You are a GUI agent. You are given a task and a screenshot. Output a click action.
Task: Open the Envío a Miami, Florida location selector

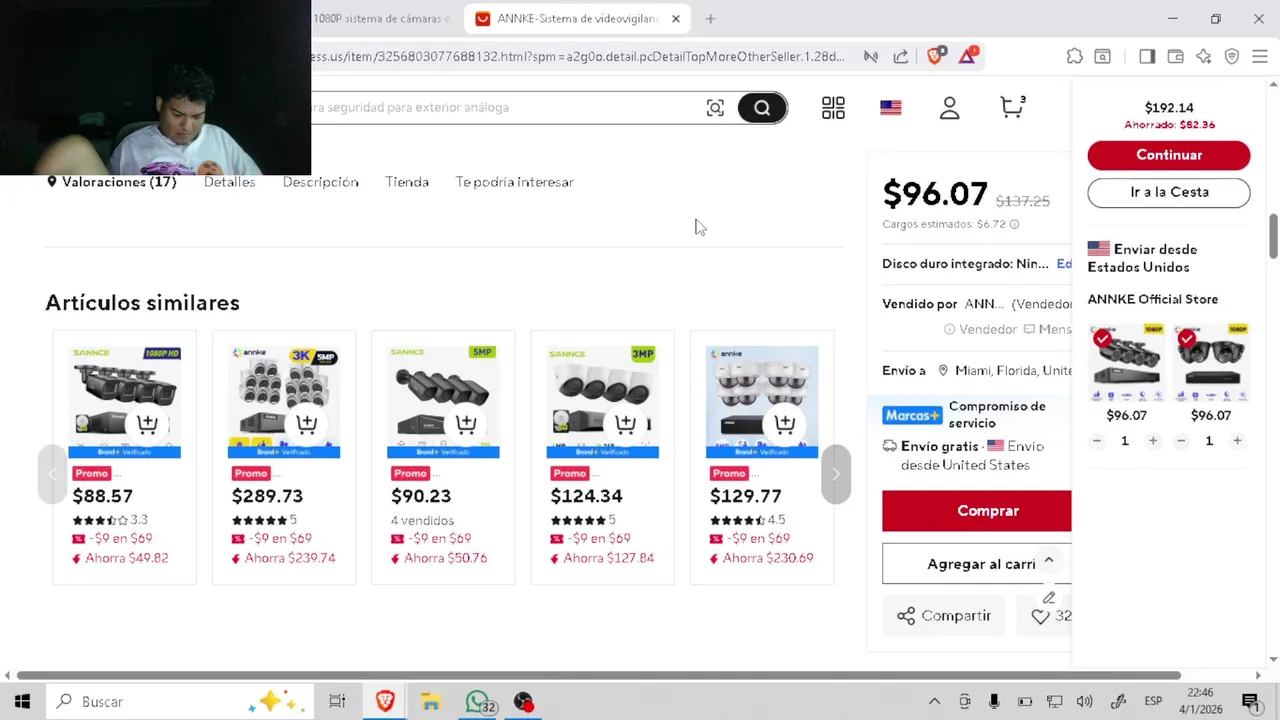[x=1005, y=371]
